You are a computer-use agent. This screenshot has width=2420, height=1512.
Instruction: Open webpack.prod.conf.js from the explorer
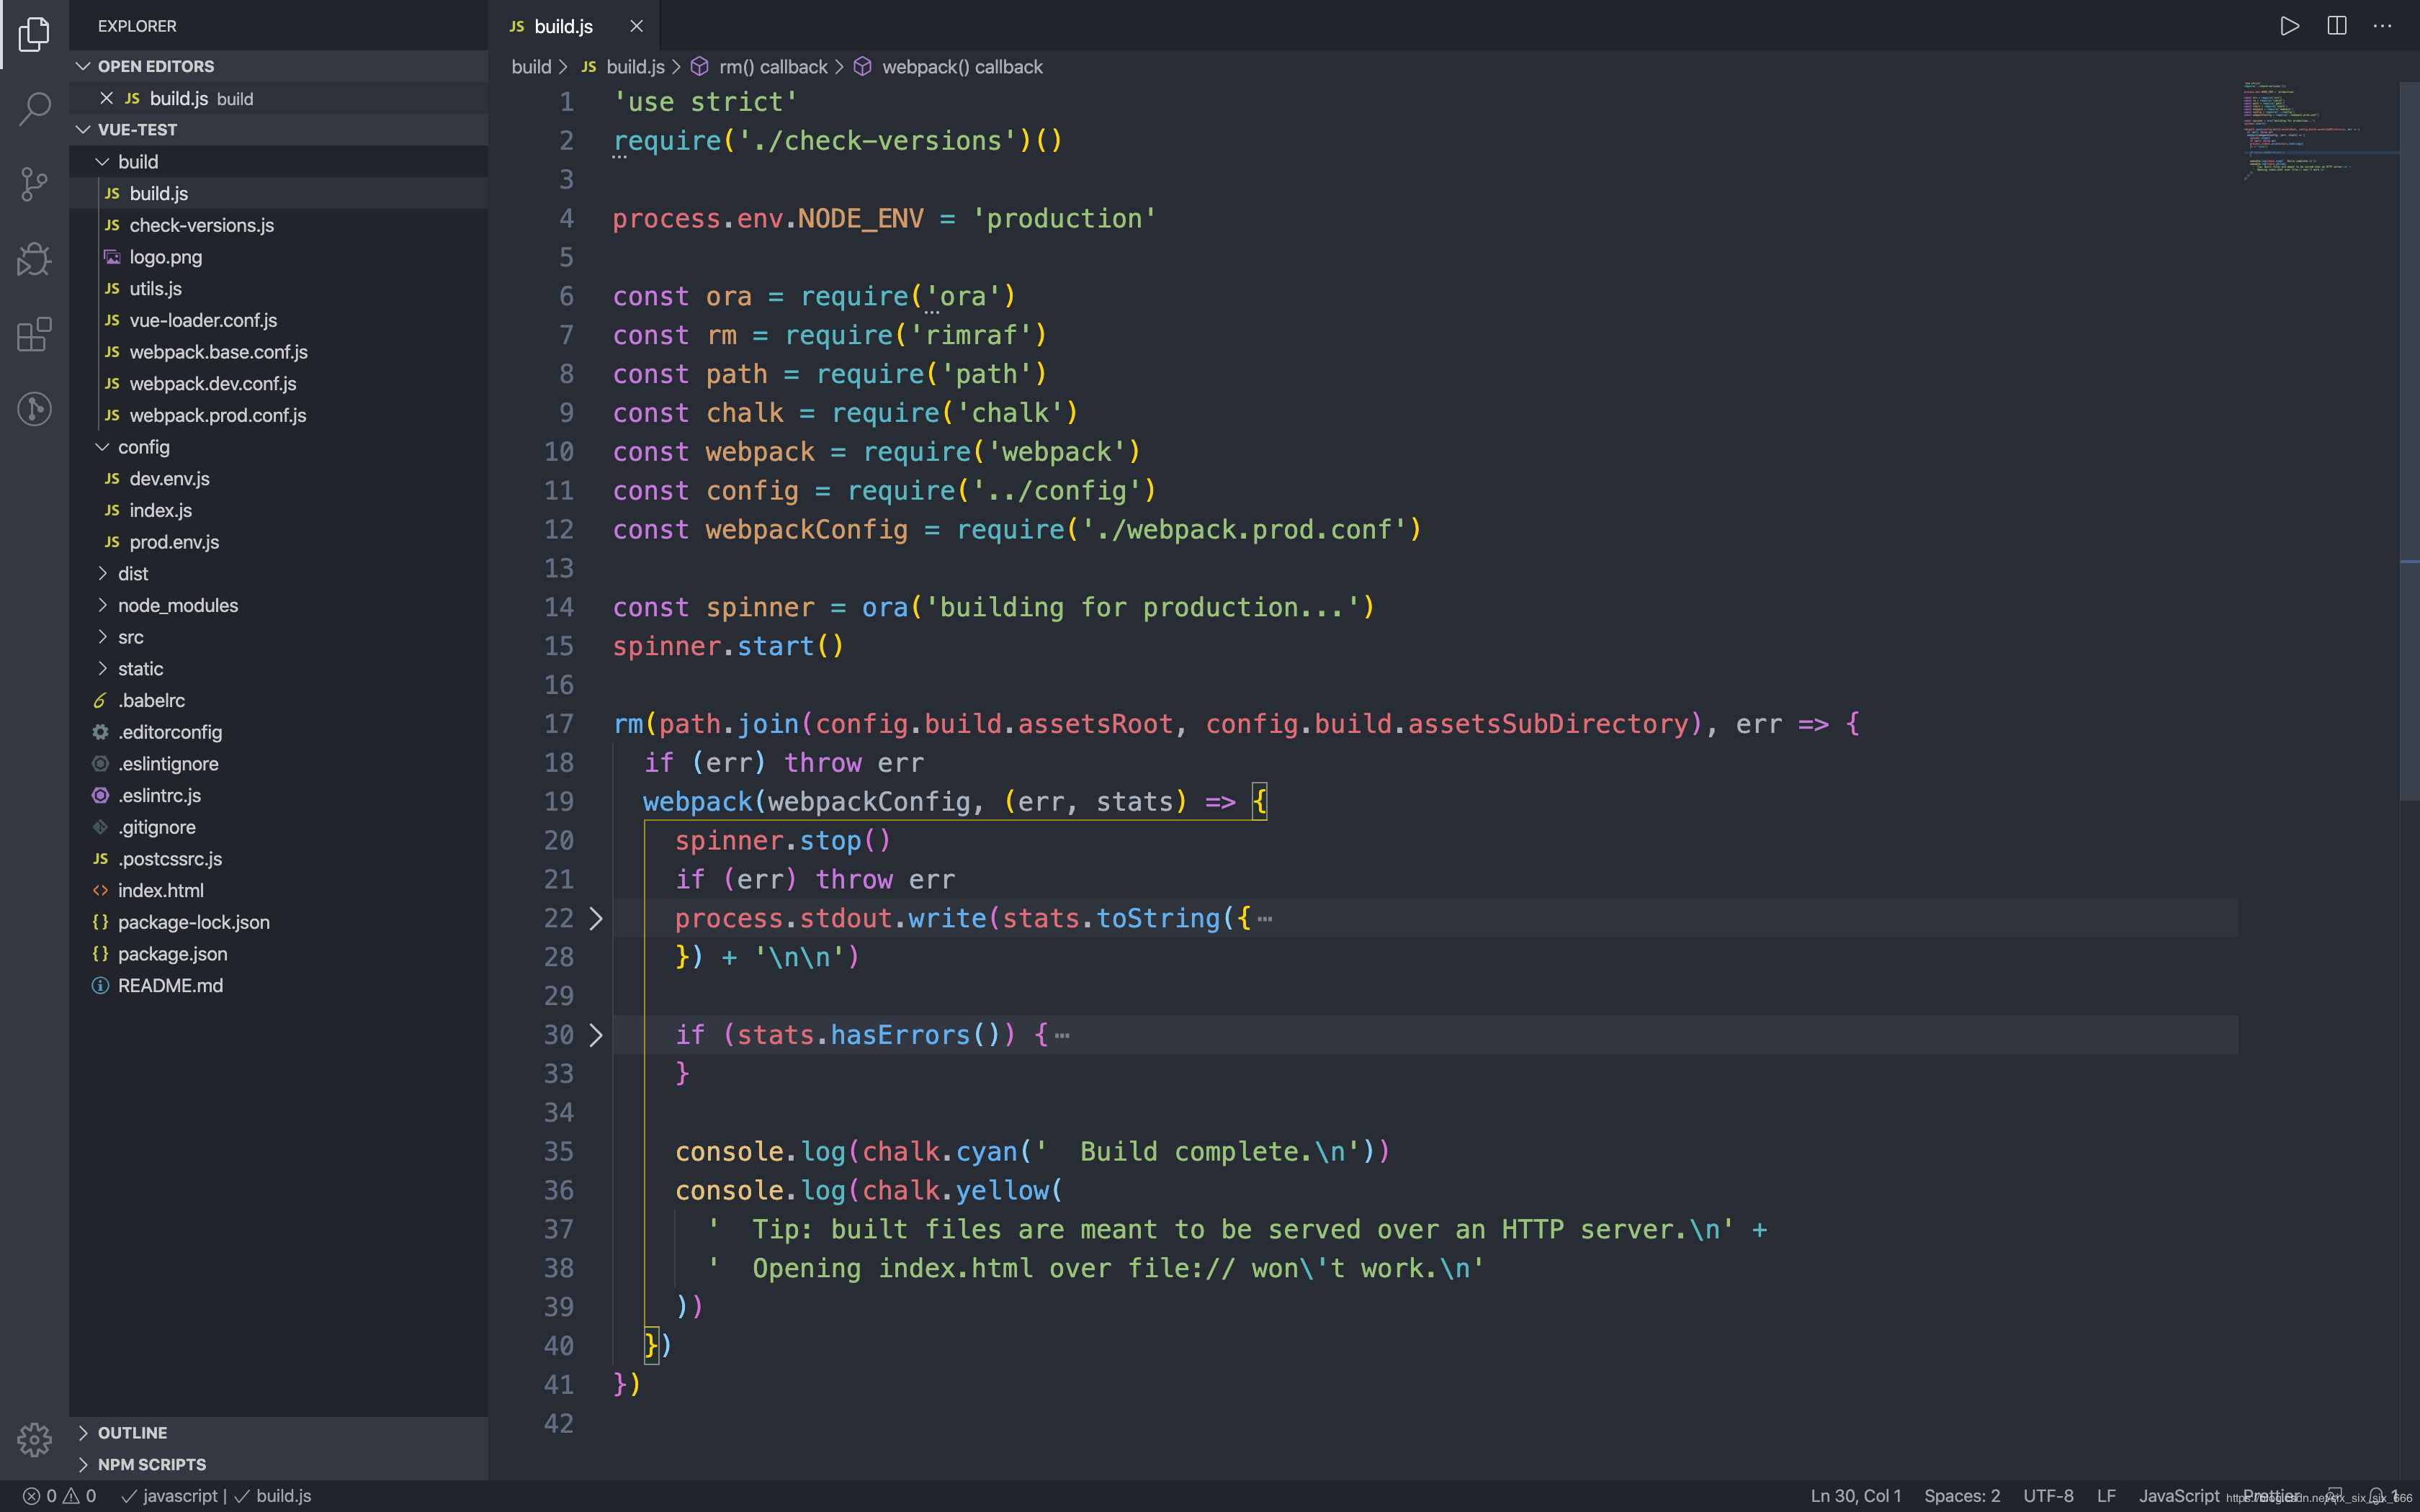[x=217, y=415]
